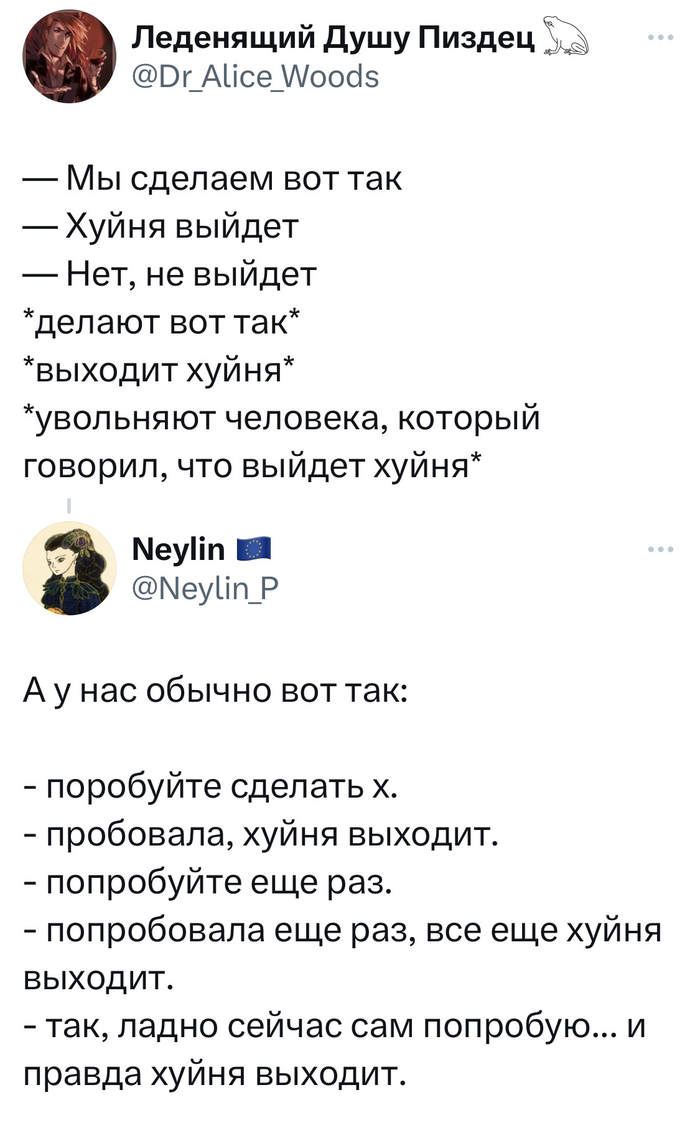Open more options on Neylin's reply
The image size is (700, 1123).
point(658,549)
